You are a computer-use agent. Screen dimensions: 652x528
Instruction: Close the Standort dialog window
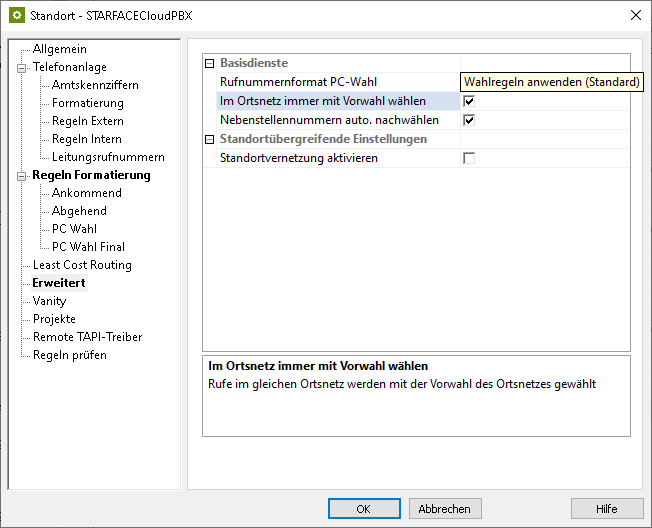click(x=635, y=15)
